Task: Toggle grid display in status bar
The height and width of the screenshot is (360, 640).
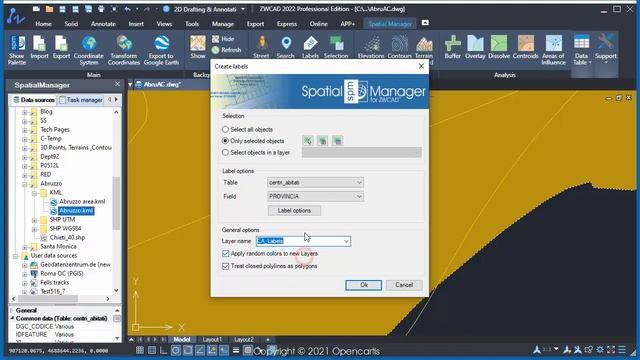Action: pyautogui.click(x=140, y=350)
